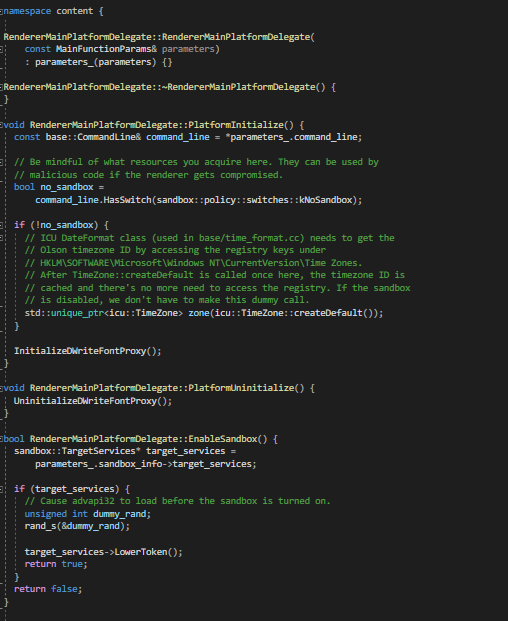Click the 'sandbox::TargetServices*' type
Viewport: 508px width, 621px height.
(x=77, y=451)
